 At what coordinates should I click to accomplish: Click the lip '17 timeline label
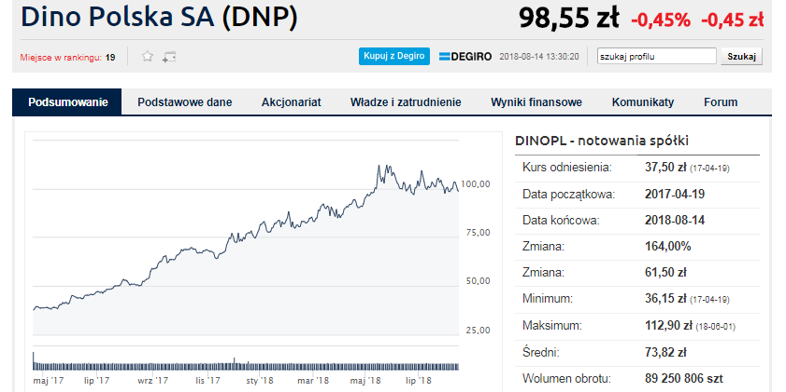pyautogui.click(x=97, y=380)
